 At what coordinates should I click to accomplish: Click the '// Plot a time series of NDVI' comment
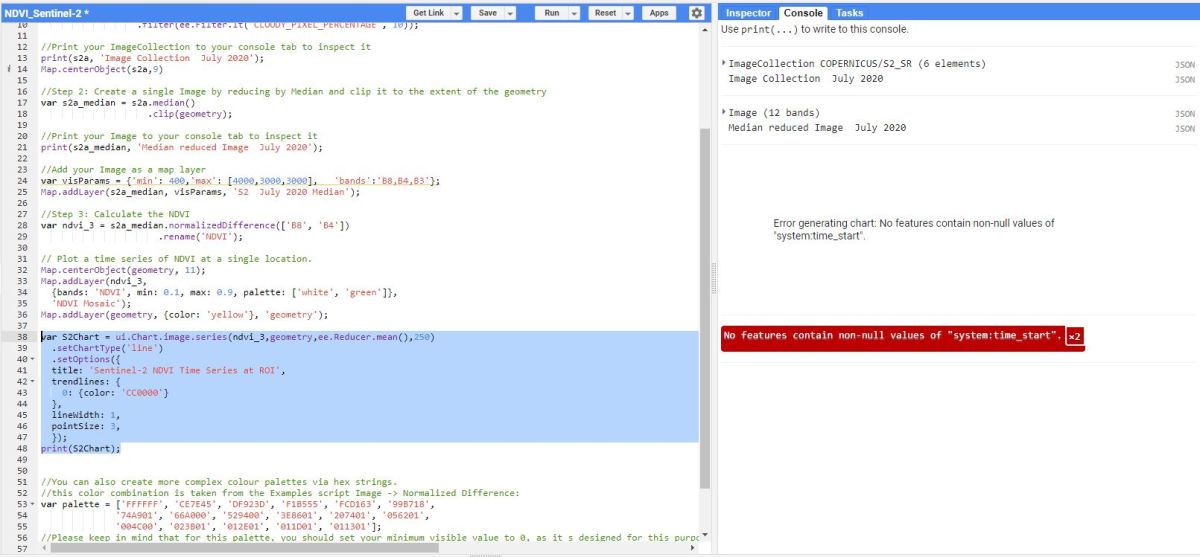point(175,258)
